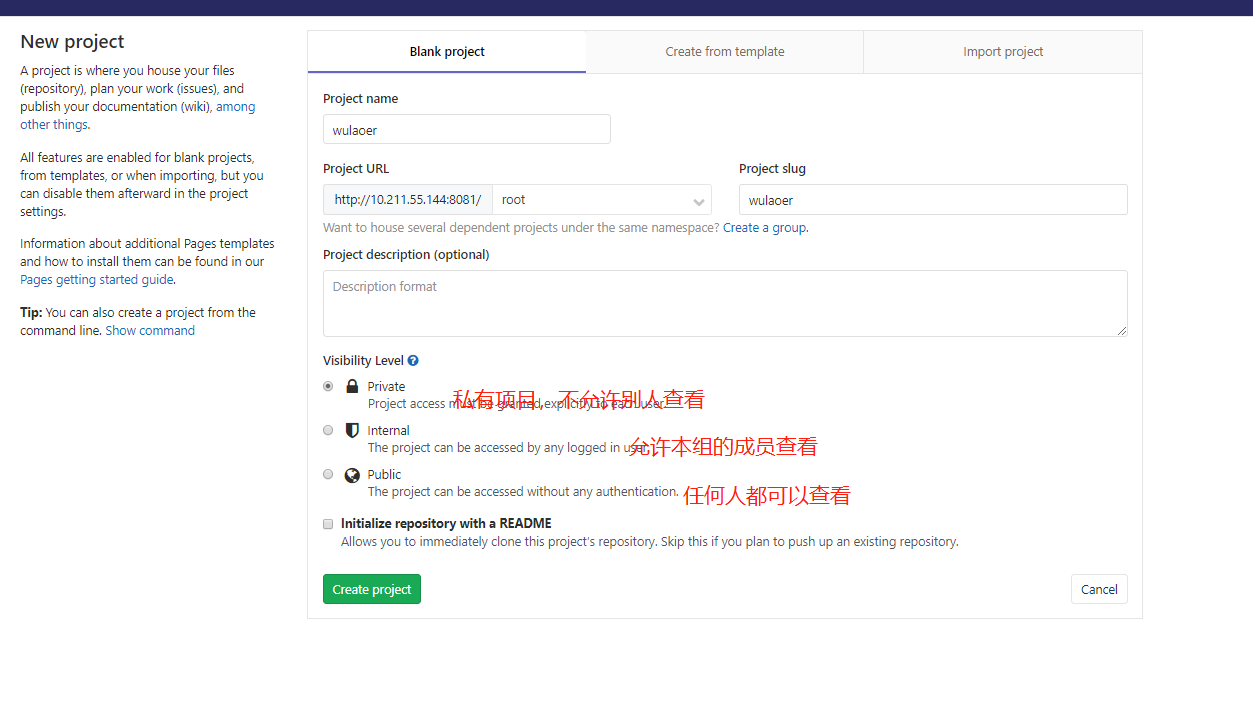Focus the Project name input field
1253x727 pixels.
pyautogui.click(x=466, y=130)
